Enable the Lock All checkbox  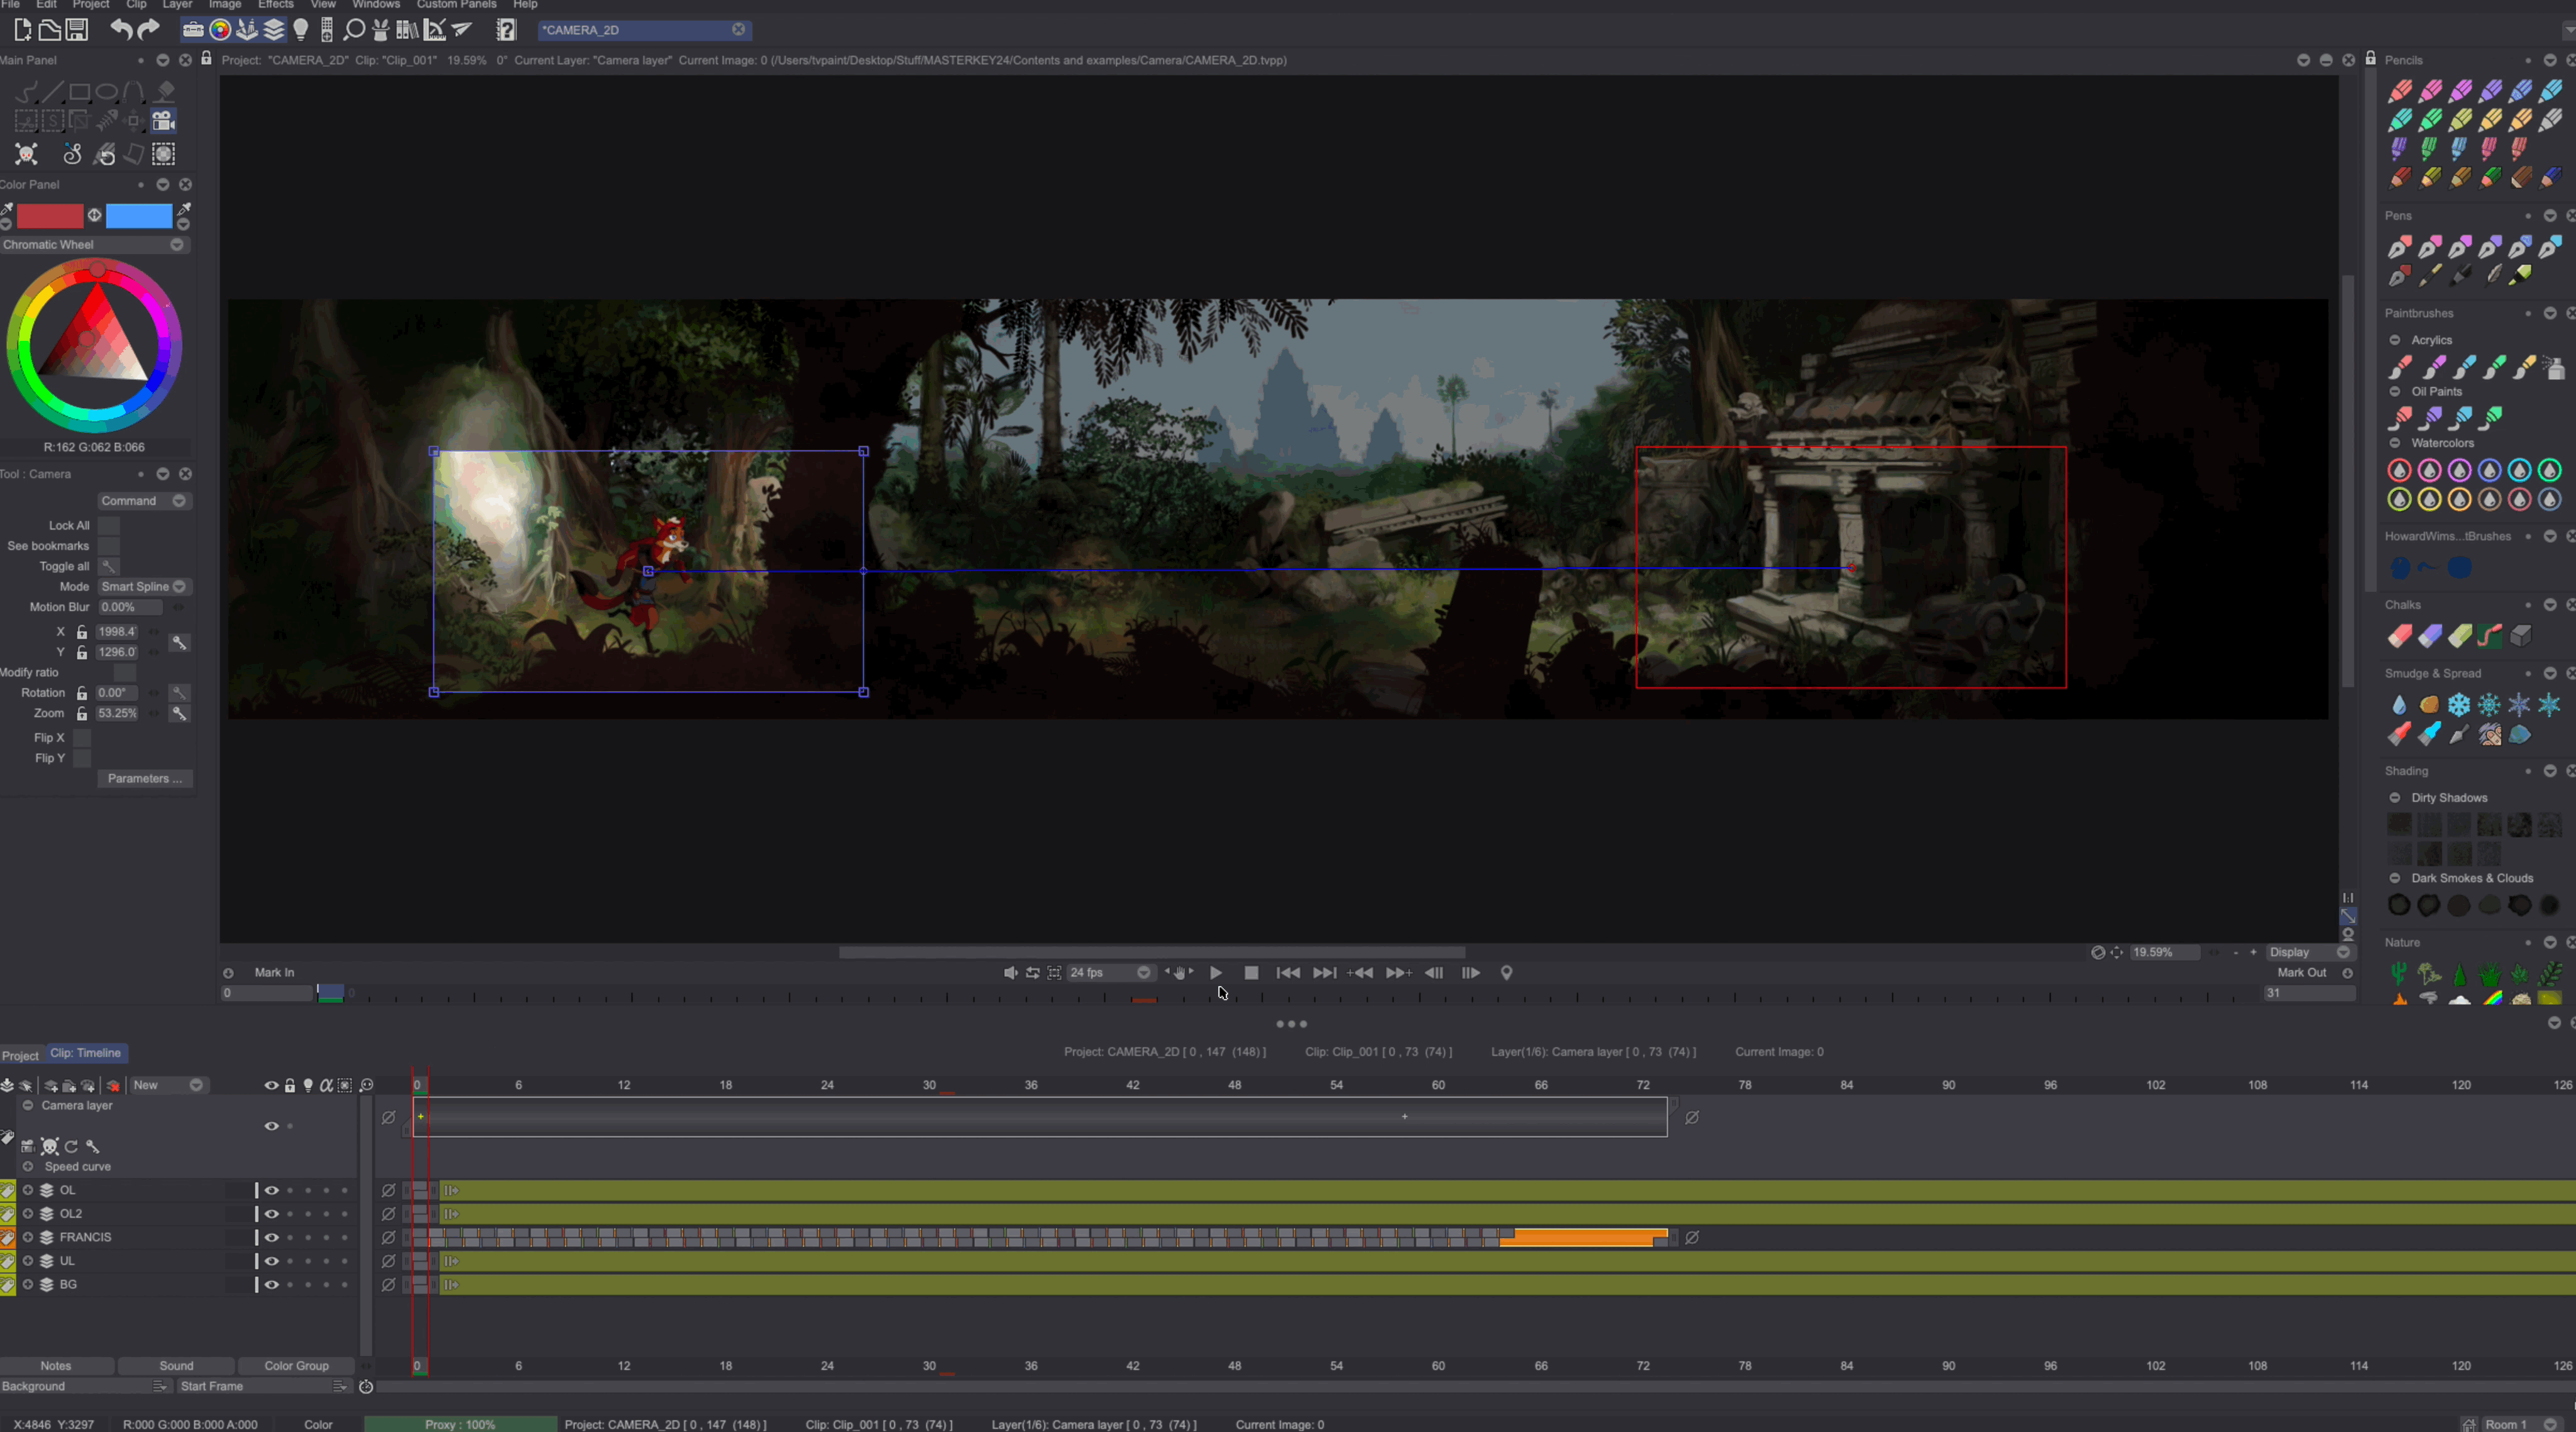click(x=108, y=525)
